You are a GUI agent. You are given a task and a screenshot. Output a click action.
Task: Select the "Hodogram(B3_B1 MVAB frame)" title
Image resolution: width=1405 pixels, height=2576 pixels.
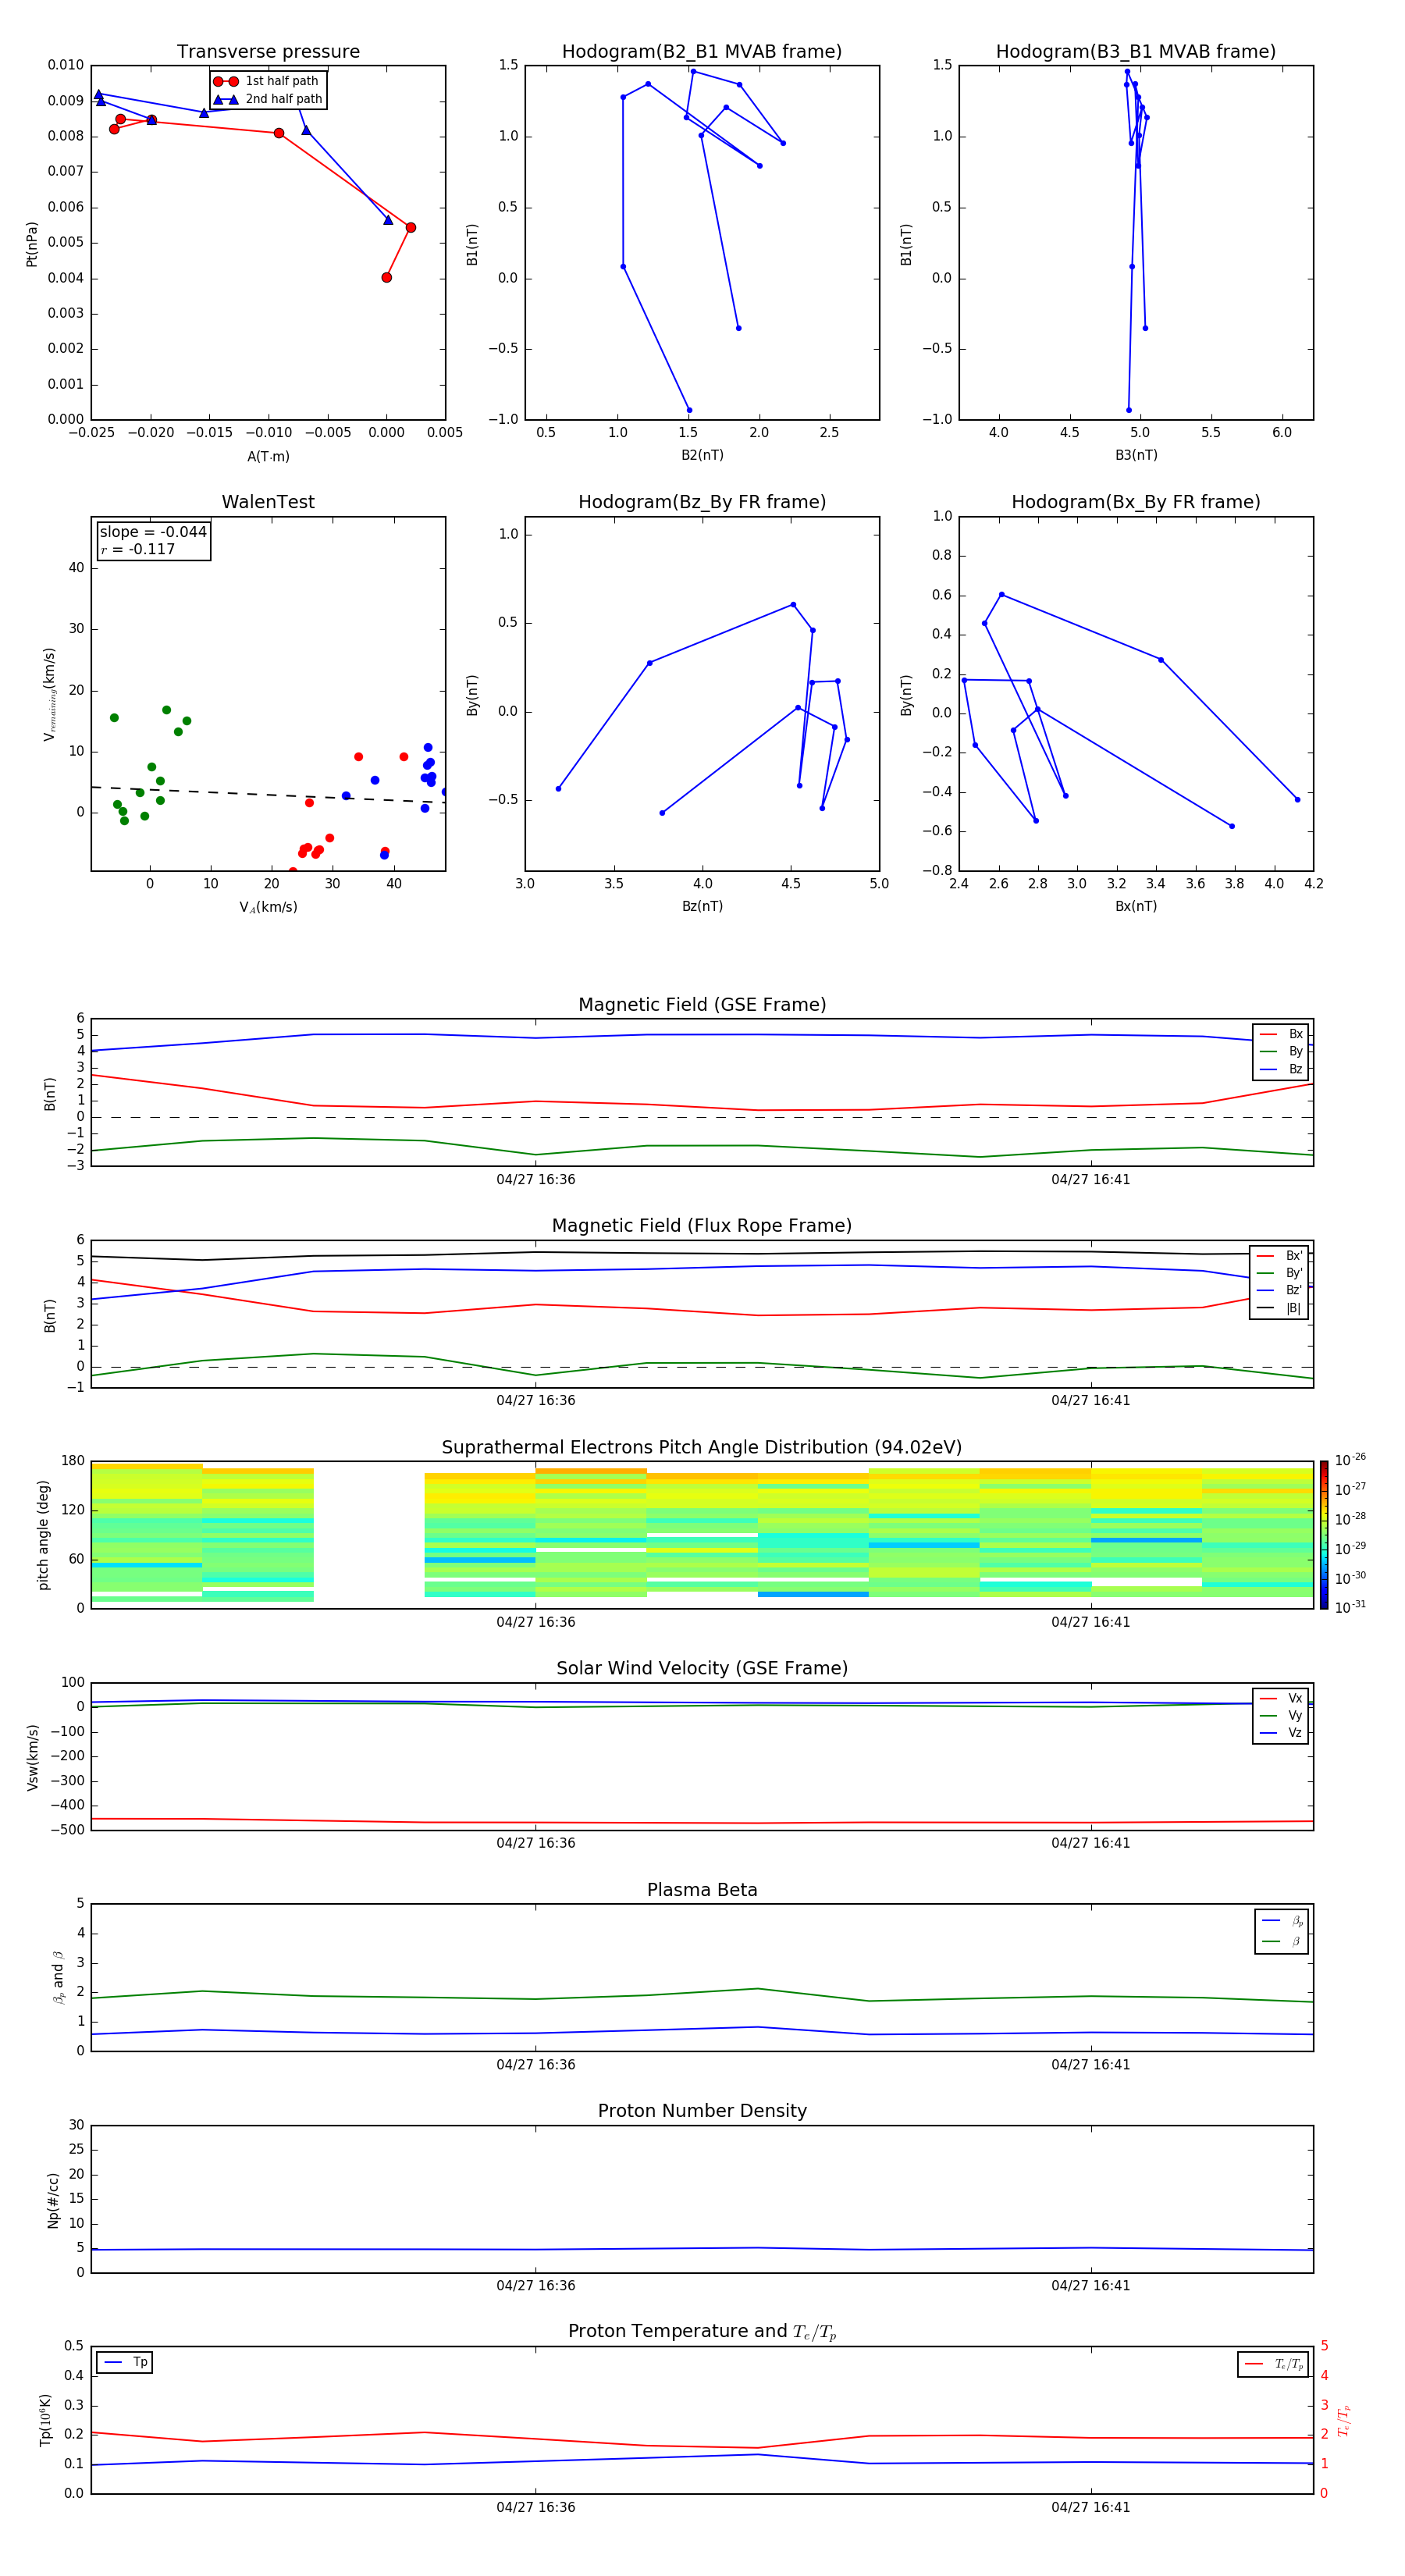click(1136, 52)
